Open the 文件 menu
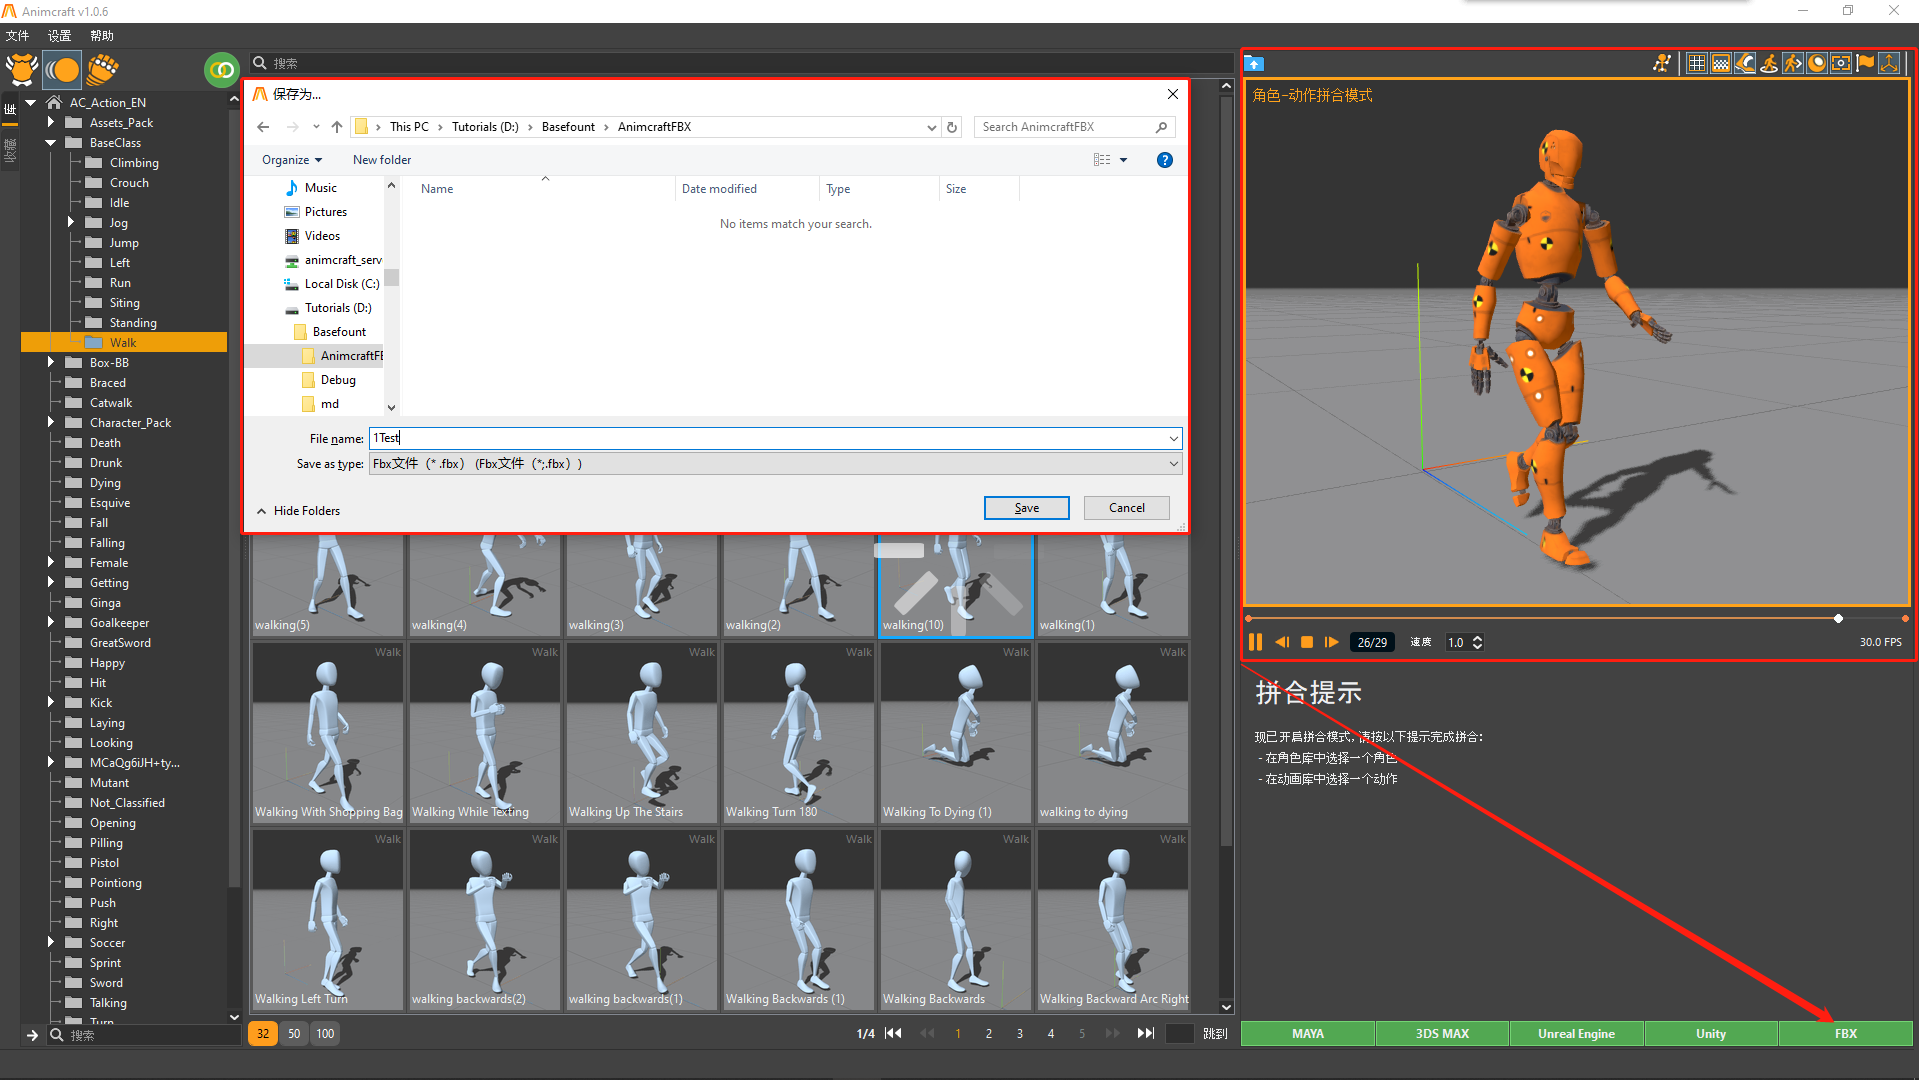This screenshot has width=1919, height=1088. (x=18, y=35)
